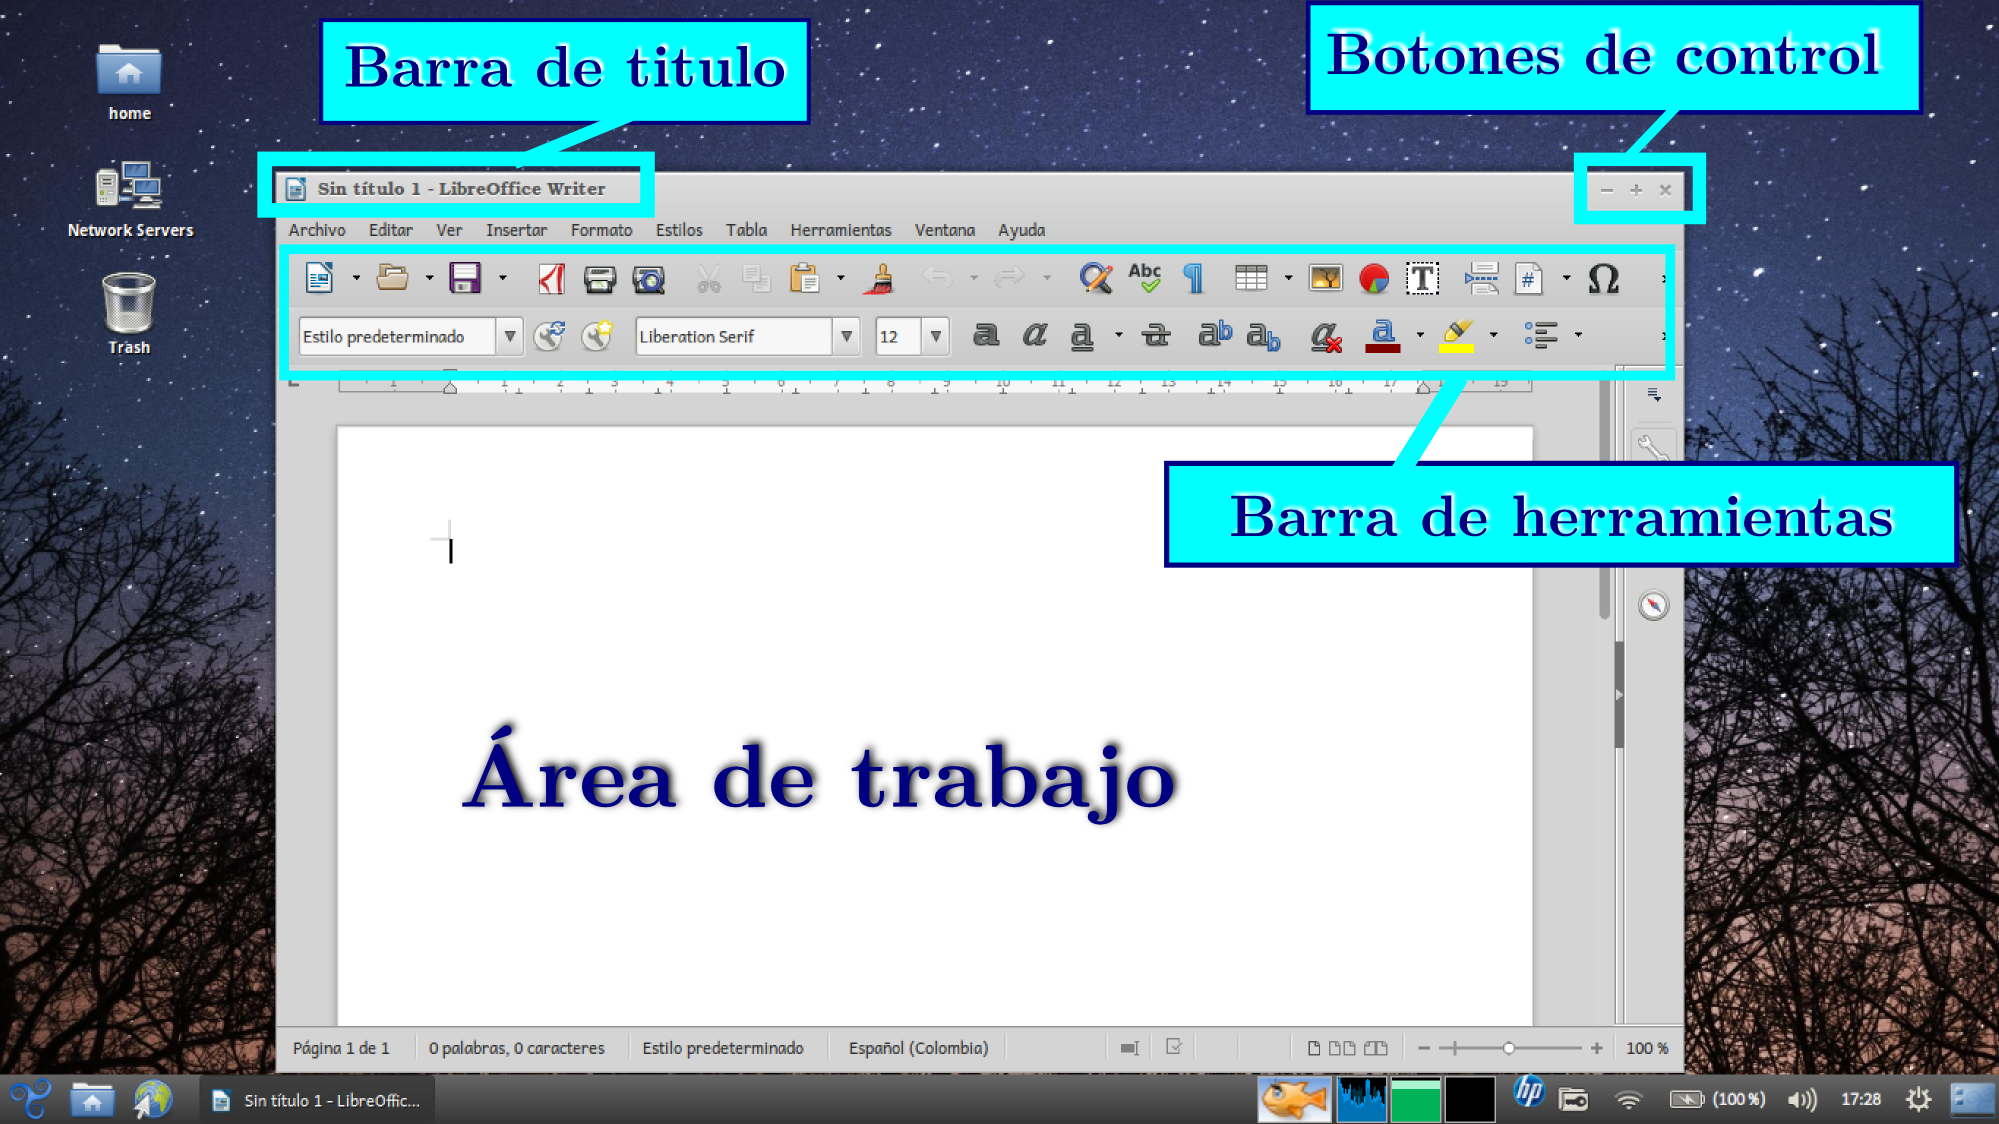Click the zoom in plus button

point(1596,1048)
